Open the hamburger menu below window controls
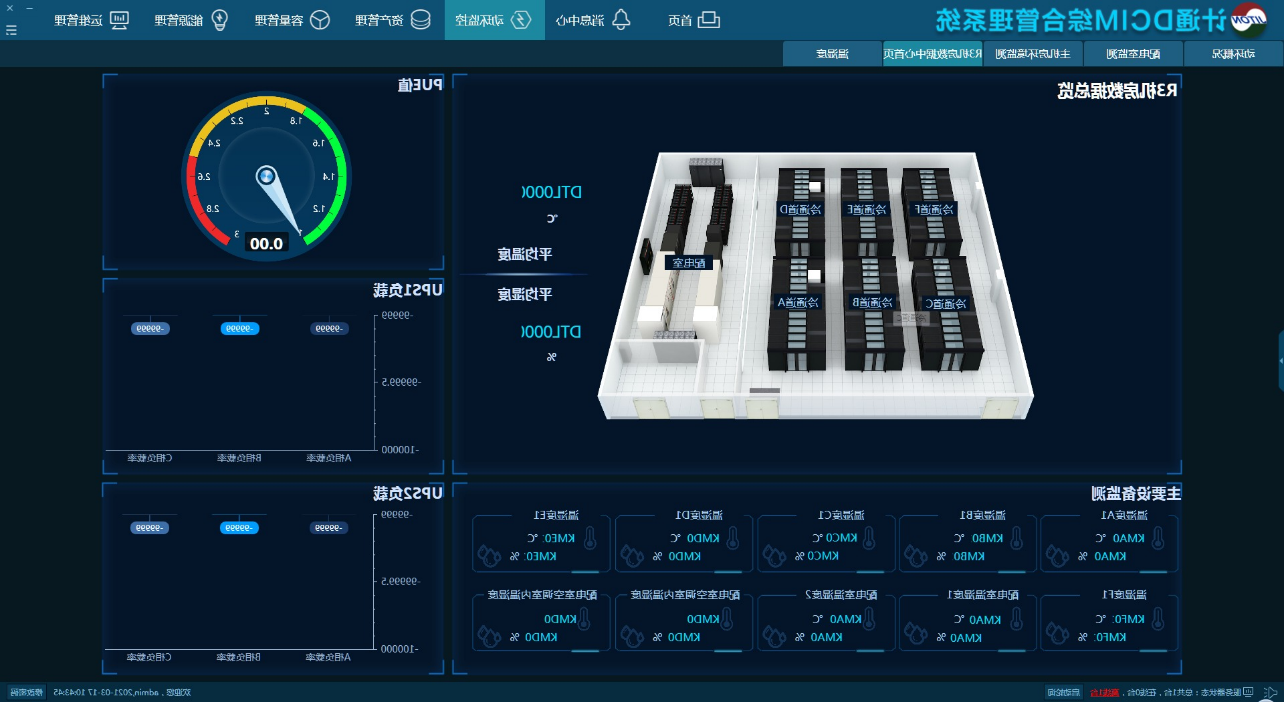 tap(11, 30)
